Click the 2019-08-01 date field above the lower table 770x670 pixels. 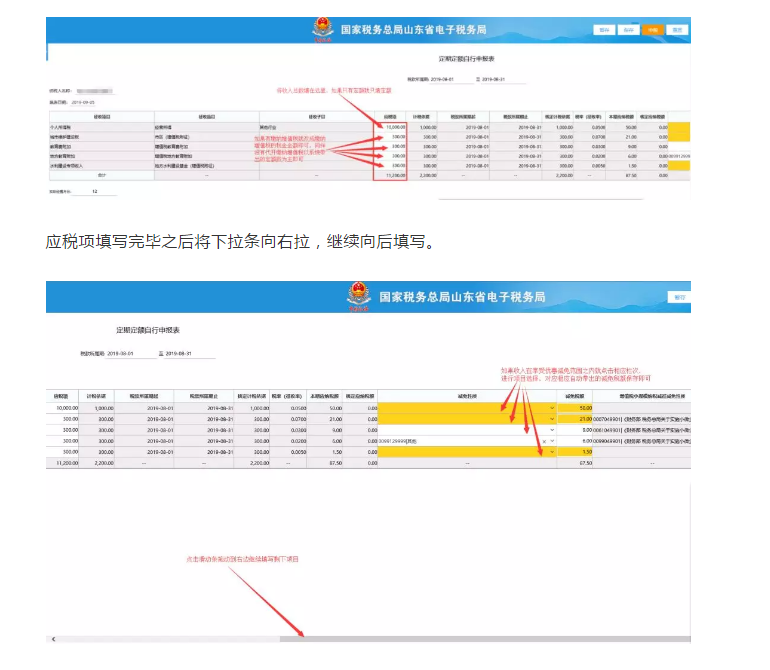click(130, 354)
